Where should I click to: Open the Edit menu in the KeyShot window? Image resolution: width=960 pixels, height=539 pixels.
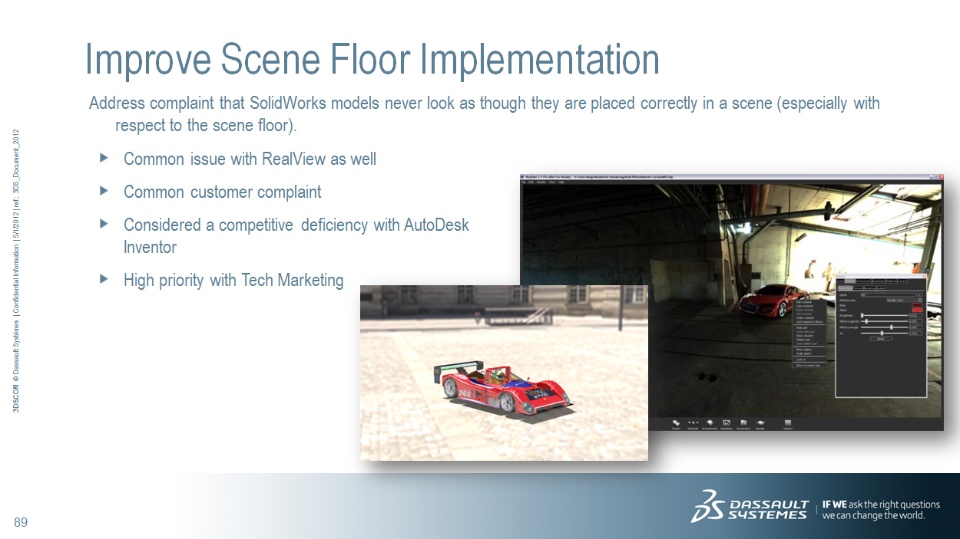pyautogui.click(x=531, y=182)
